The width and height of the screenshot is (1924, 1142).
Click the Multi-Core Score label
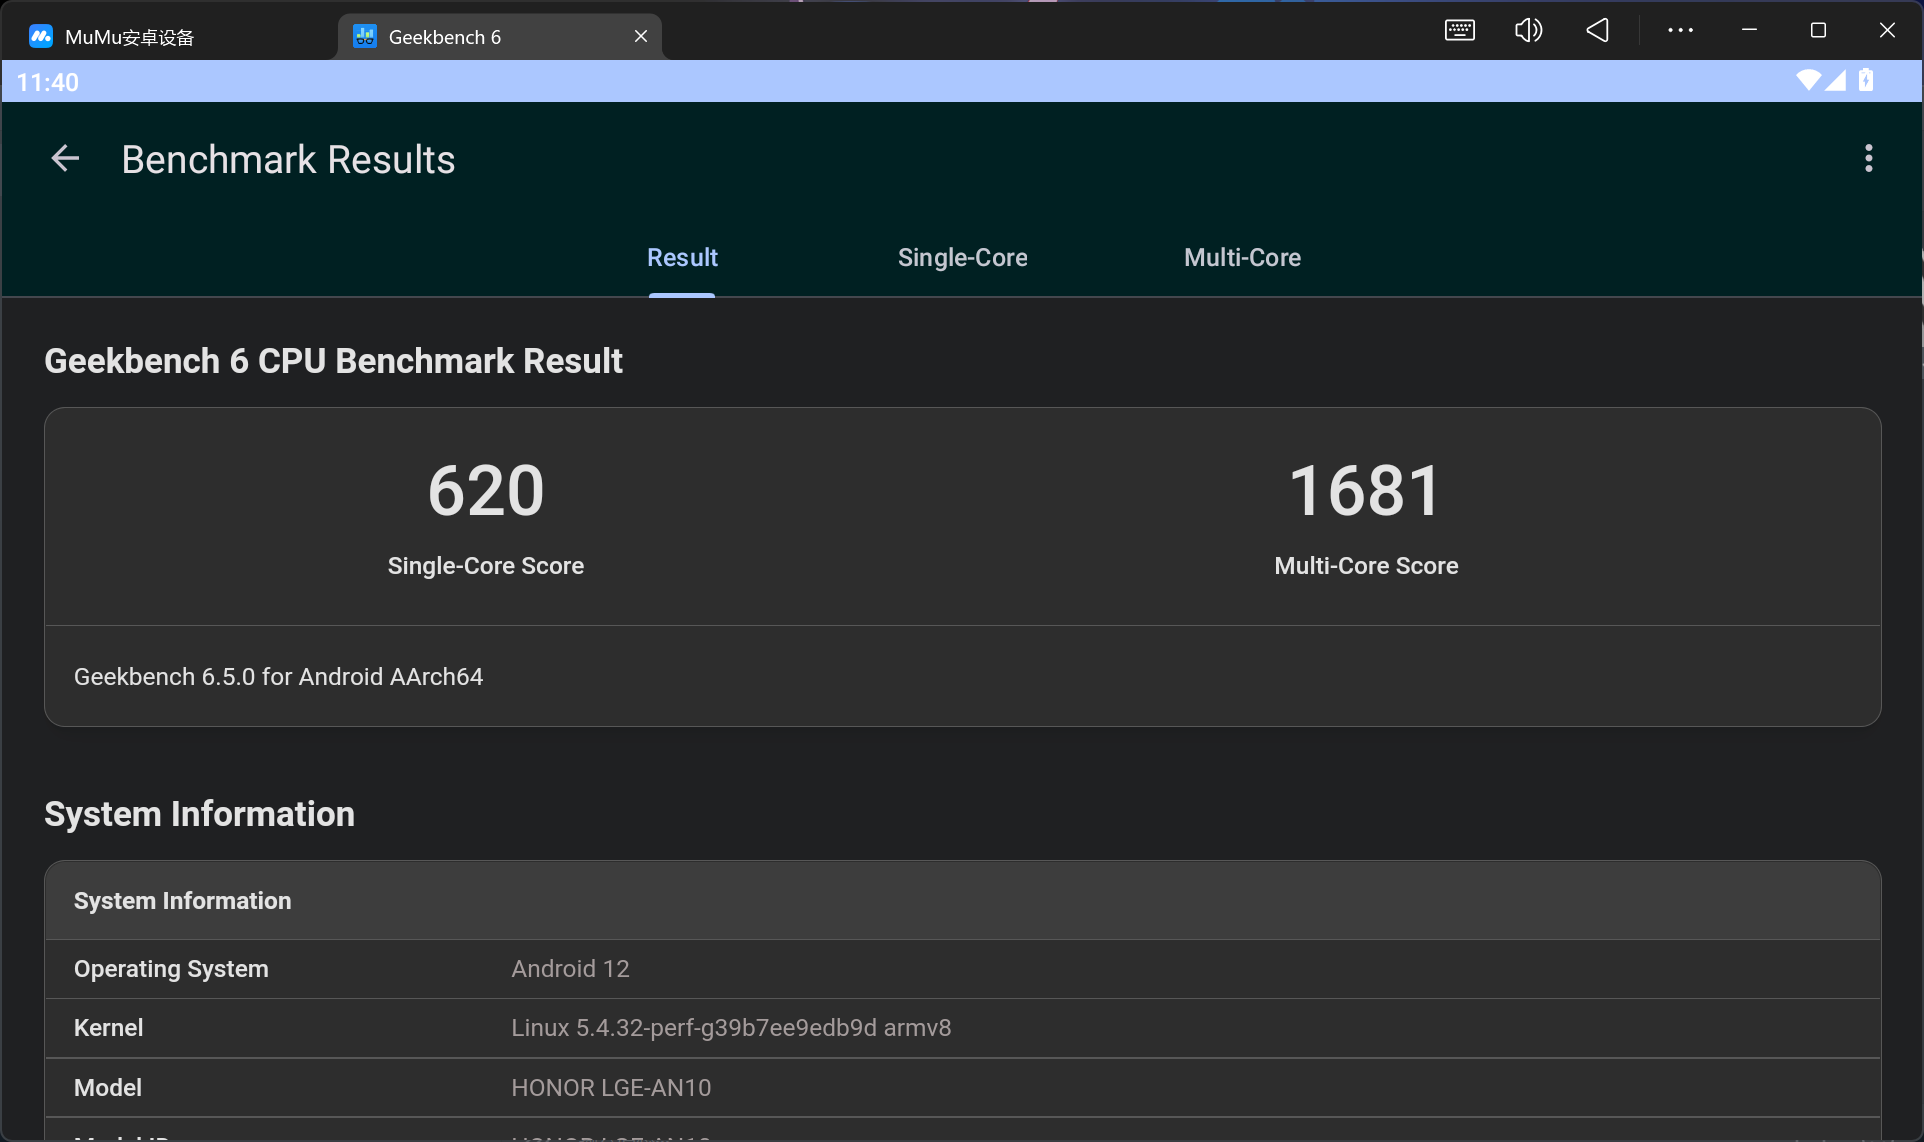(x=1366, y=566)
